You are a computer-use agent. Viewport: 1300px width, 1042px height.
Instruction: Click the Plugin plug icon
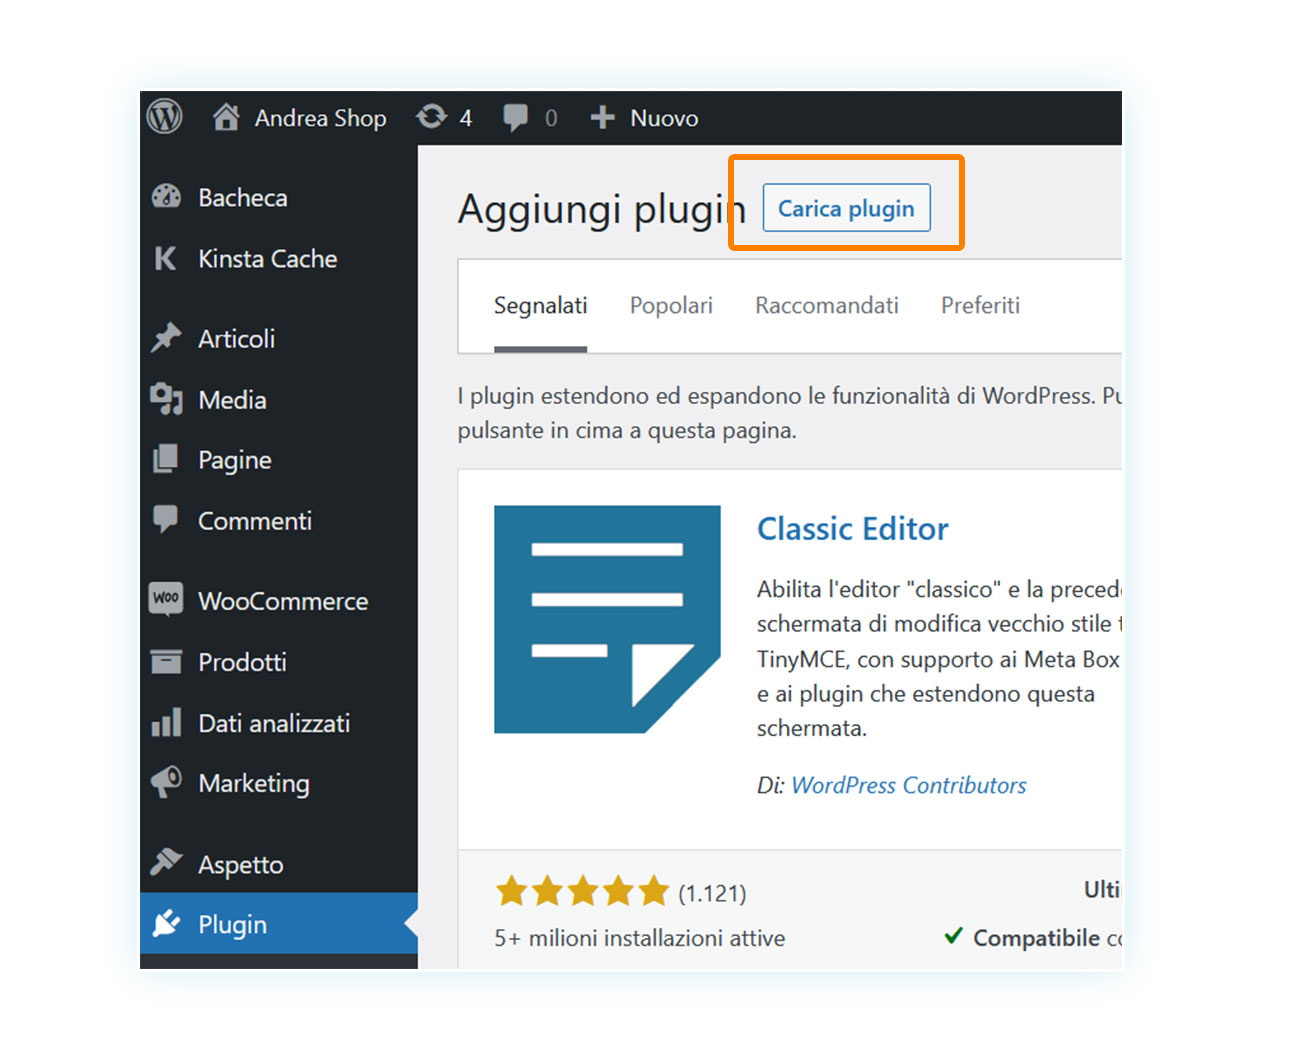tap(166, 923)
